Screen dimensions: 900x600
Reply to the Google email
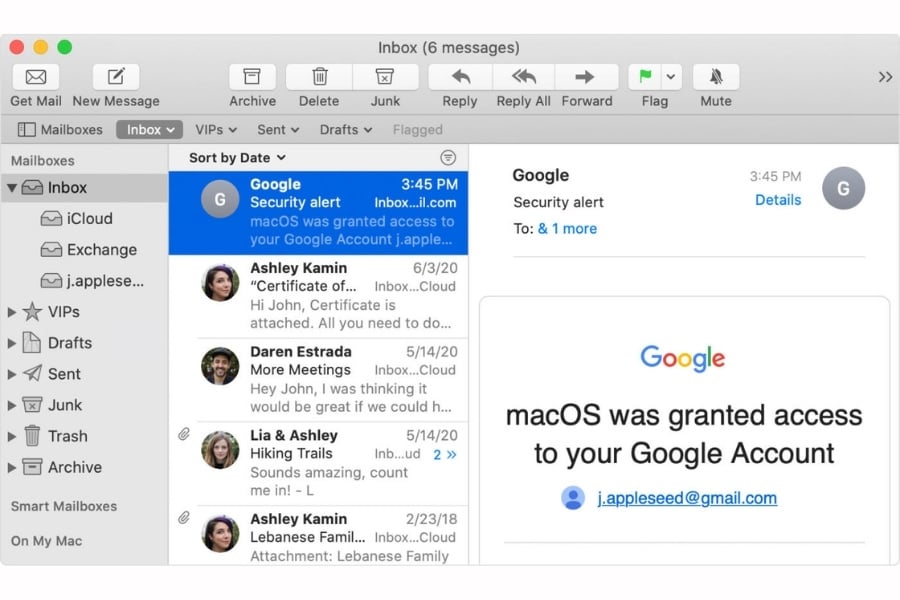click(460, 77)
